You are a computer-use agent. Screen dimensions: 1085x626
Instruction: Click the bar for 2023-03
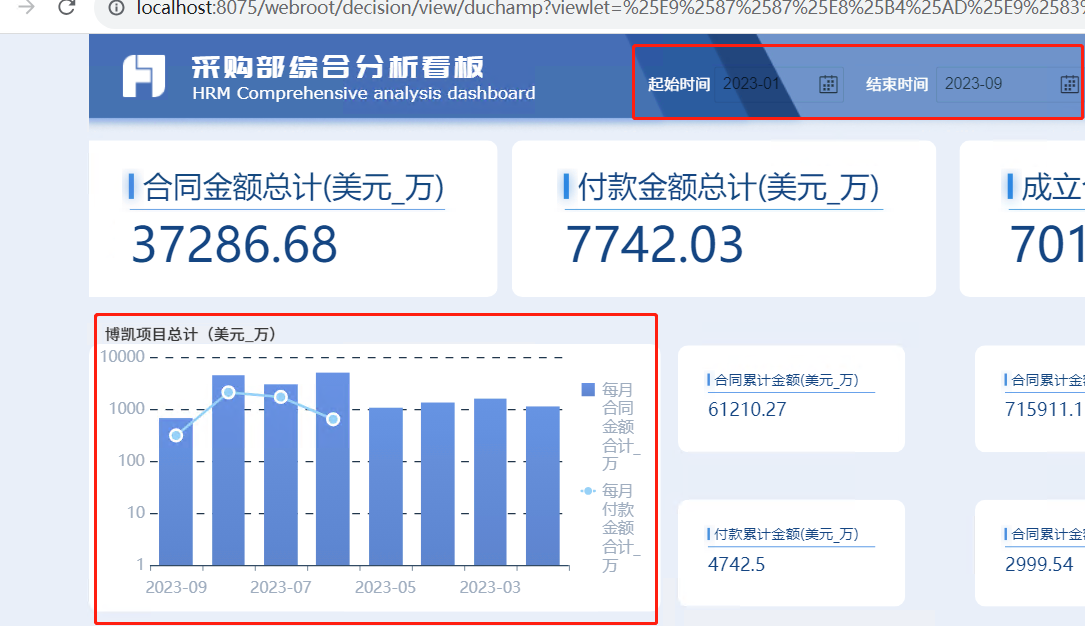pos(490,482)
